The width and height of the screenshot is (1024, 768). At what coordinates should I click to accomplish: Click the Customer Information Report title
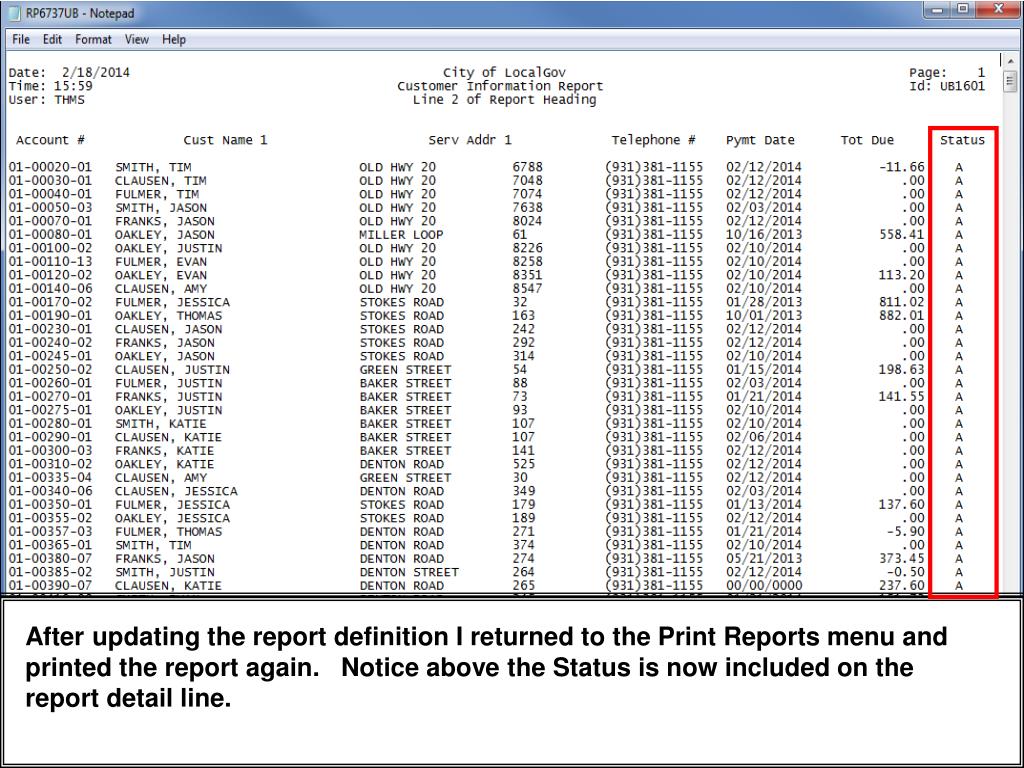tap(500, 86)
